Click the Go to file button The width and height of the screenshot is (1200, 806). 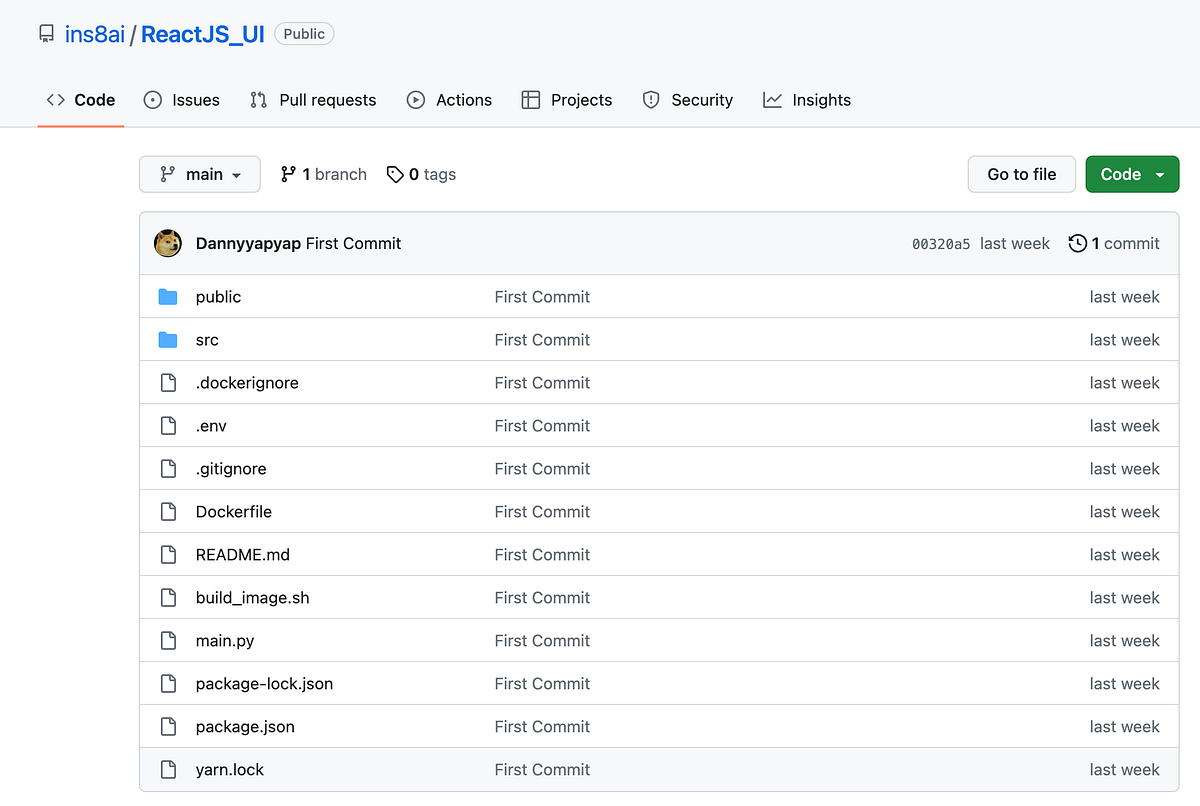pos(1021,173)
